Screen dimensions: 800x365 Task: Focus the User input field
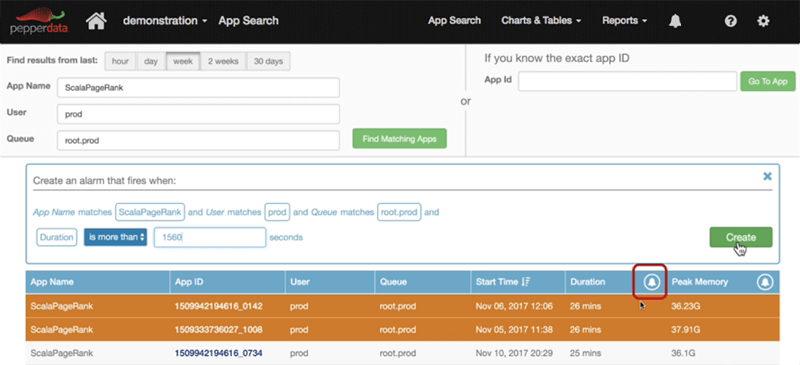198,114
